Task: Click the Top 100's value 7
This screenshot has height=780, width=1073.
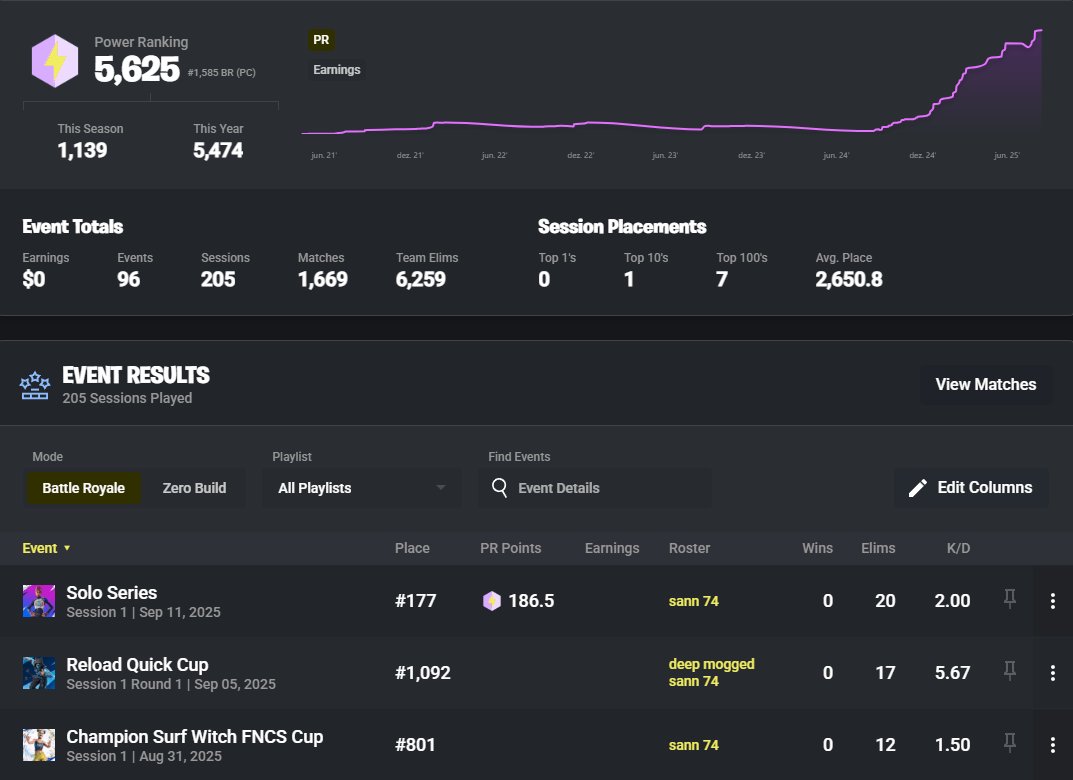Action: pos(721,279)
